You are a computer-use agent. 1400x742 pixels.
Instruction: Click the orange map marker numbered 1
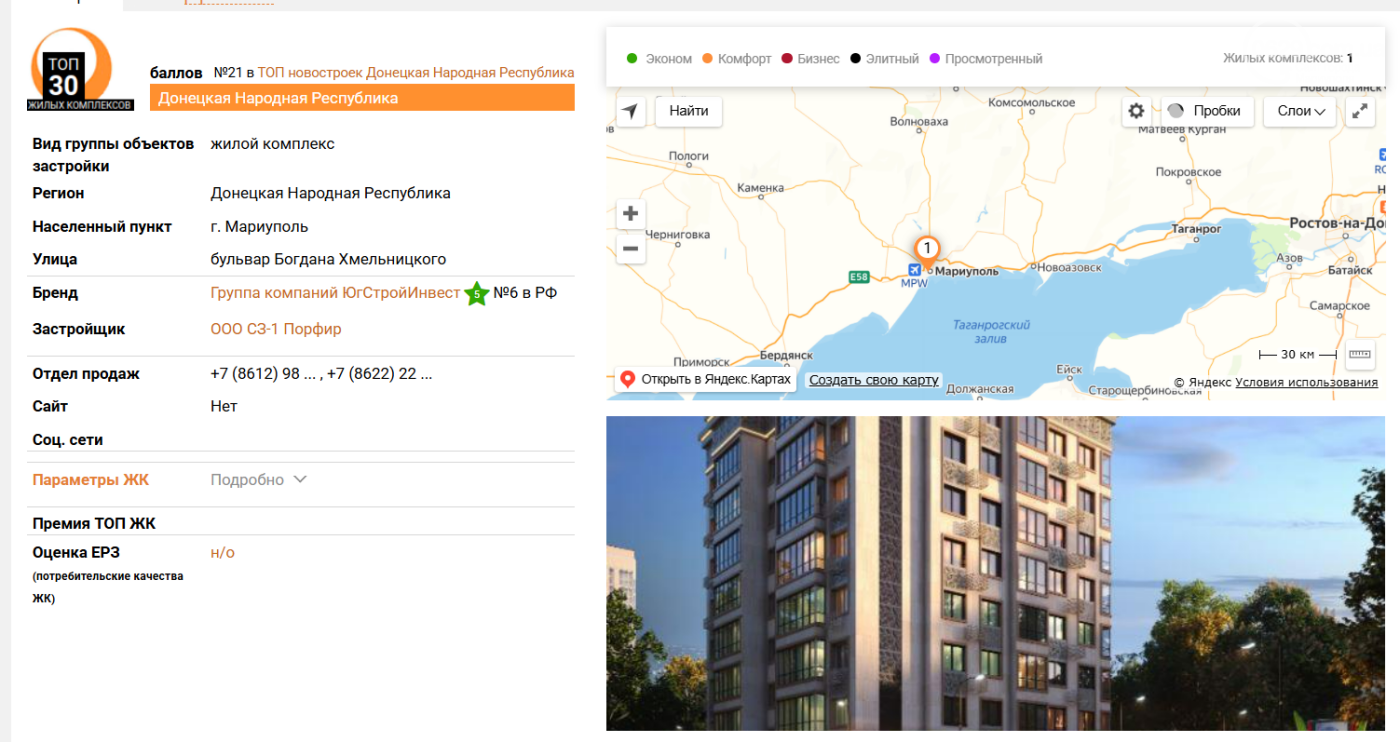point(927,251)
